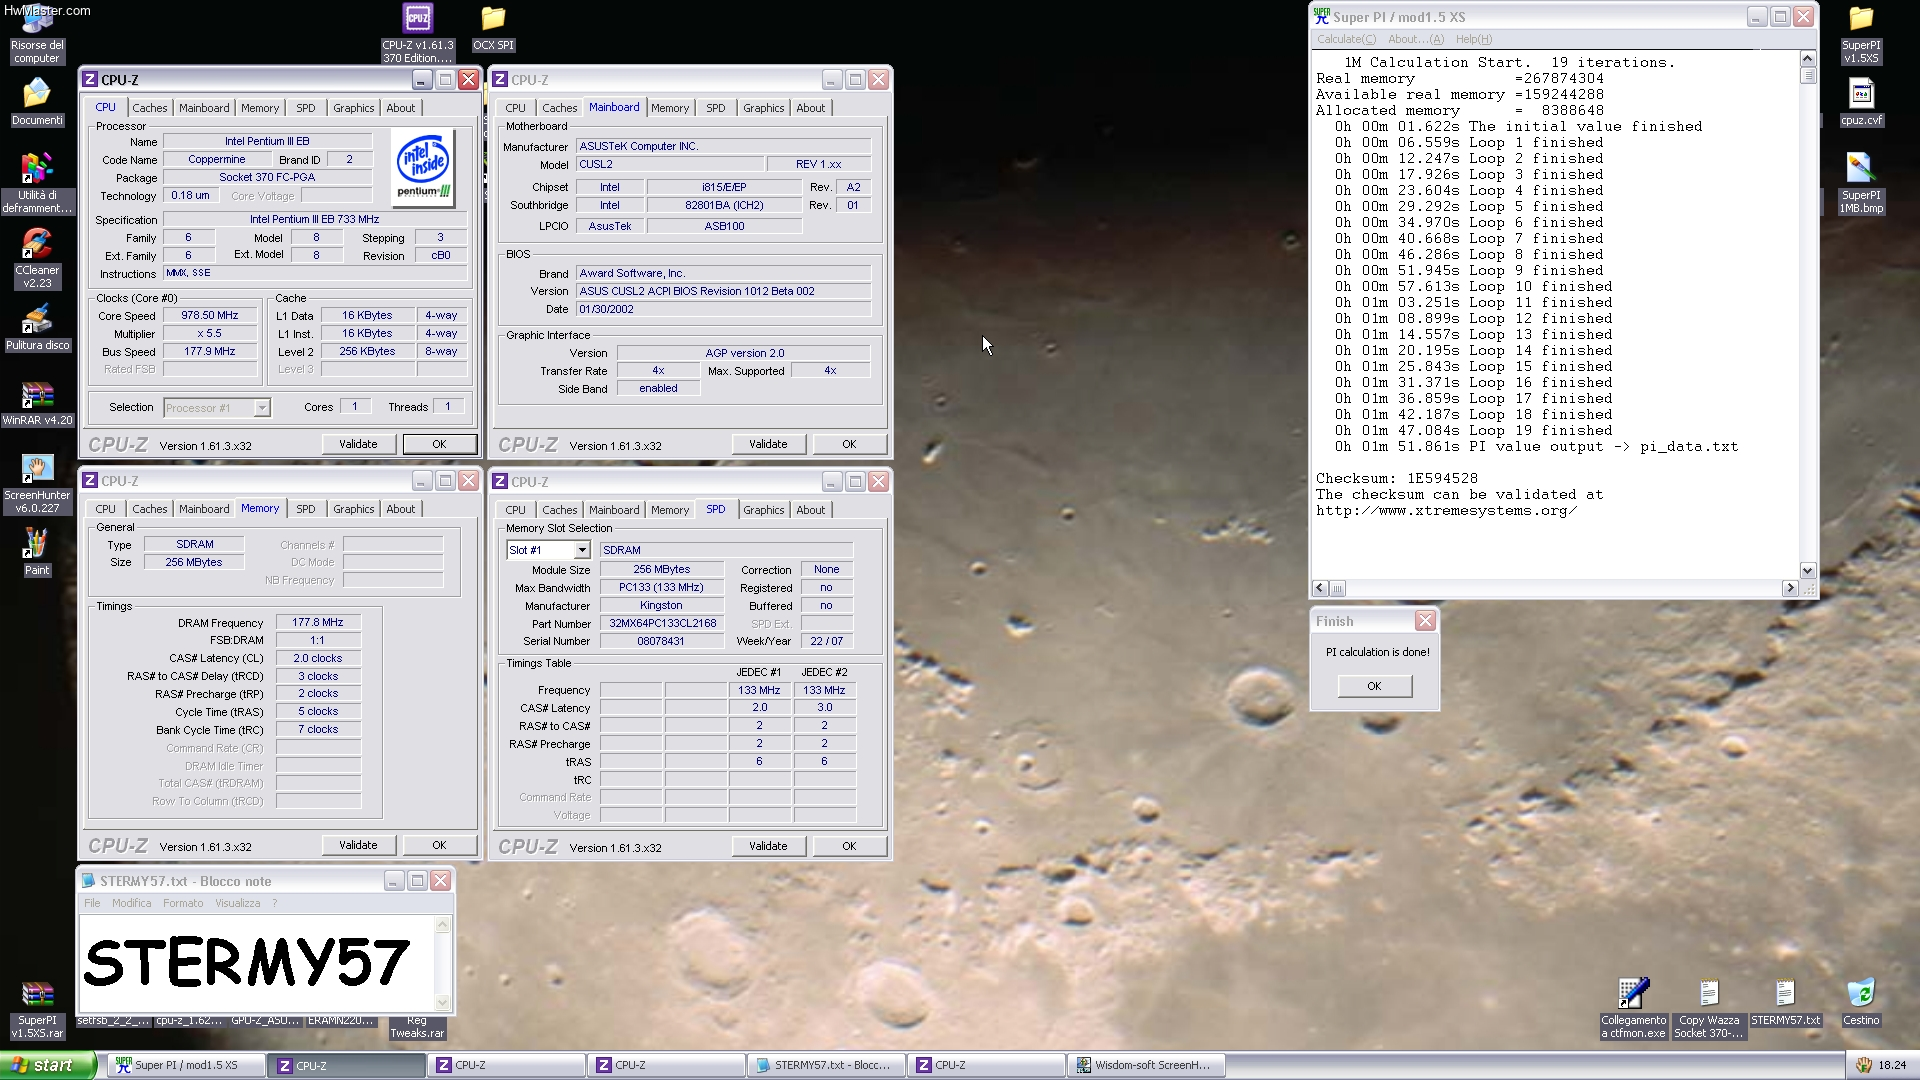
Task: Click OK in CPU-Z Mainboard window
Action: (x=849, y=444)
